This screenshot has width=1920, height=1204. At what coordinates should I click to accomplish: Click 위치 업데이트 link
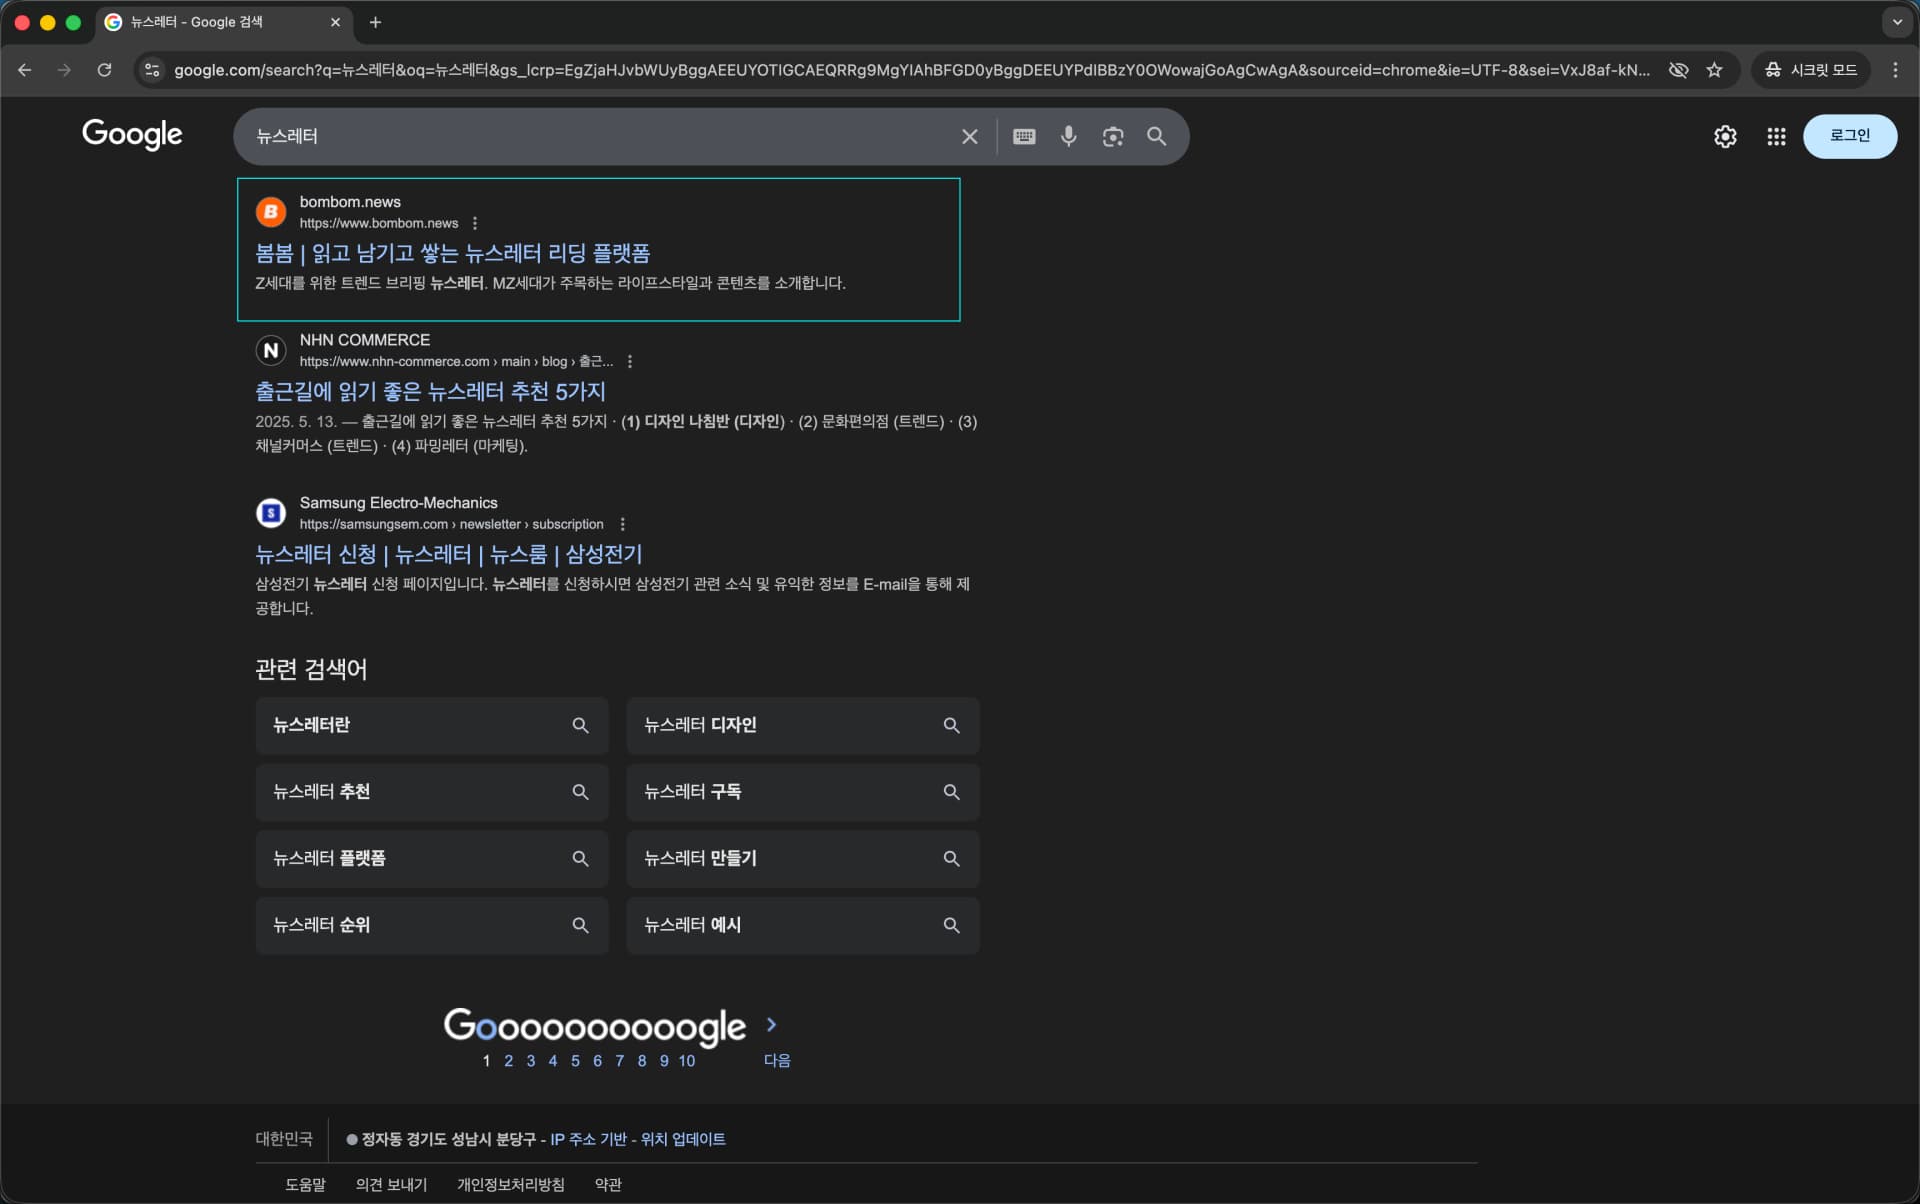pyautogui.click(x=683, y=1140)
